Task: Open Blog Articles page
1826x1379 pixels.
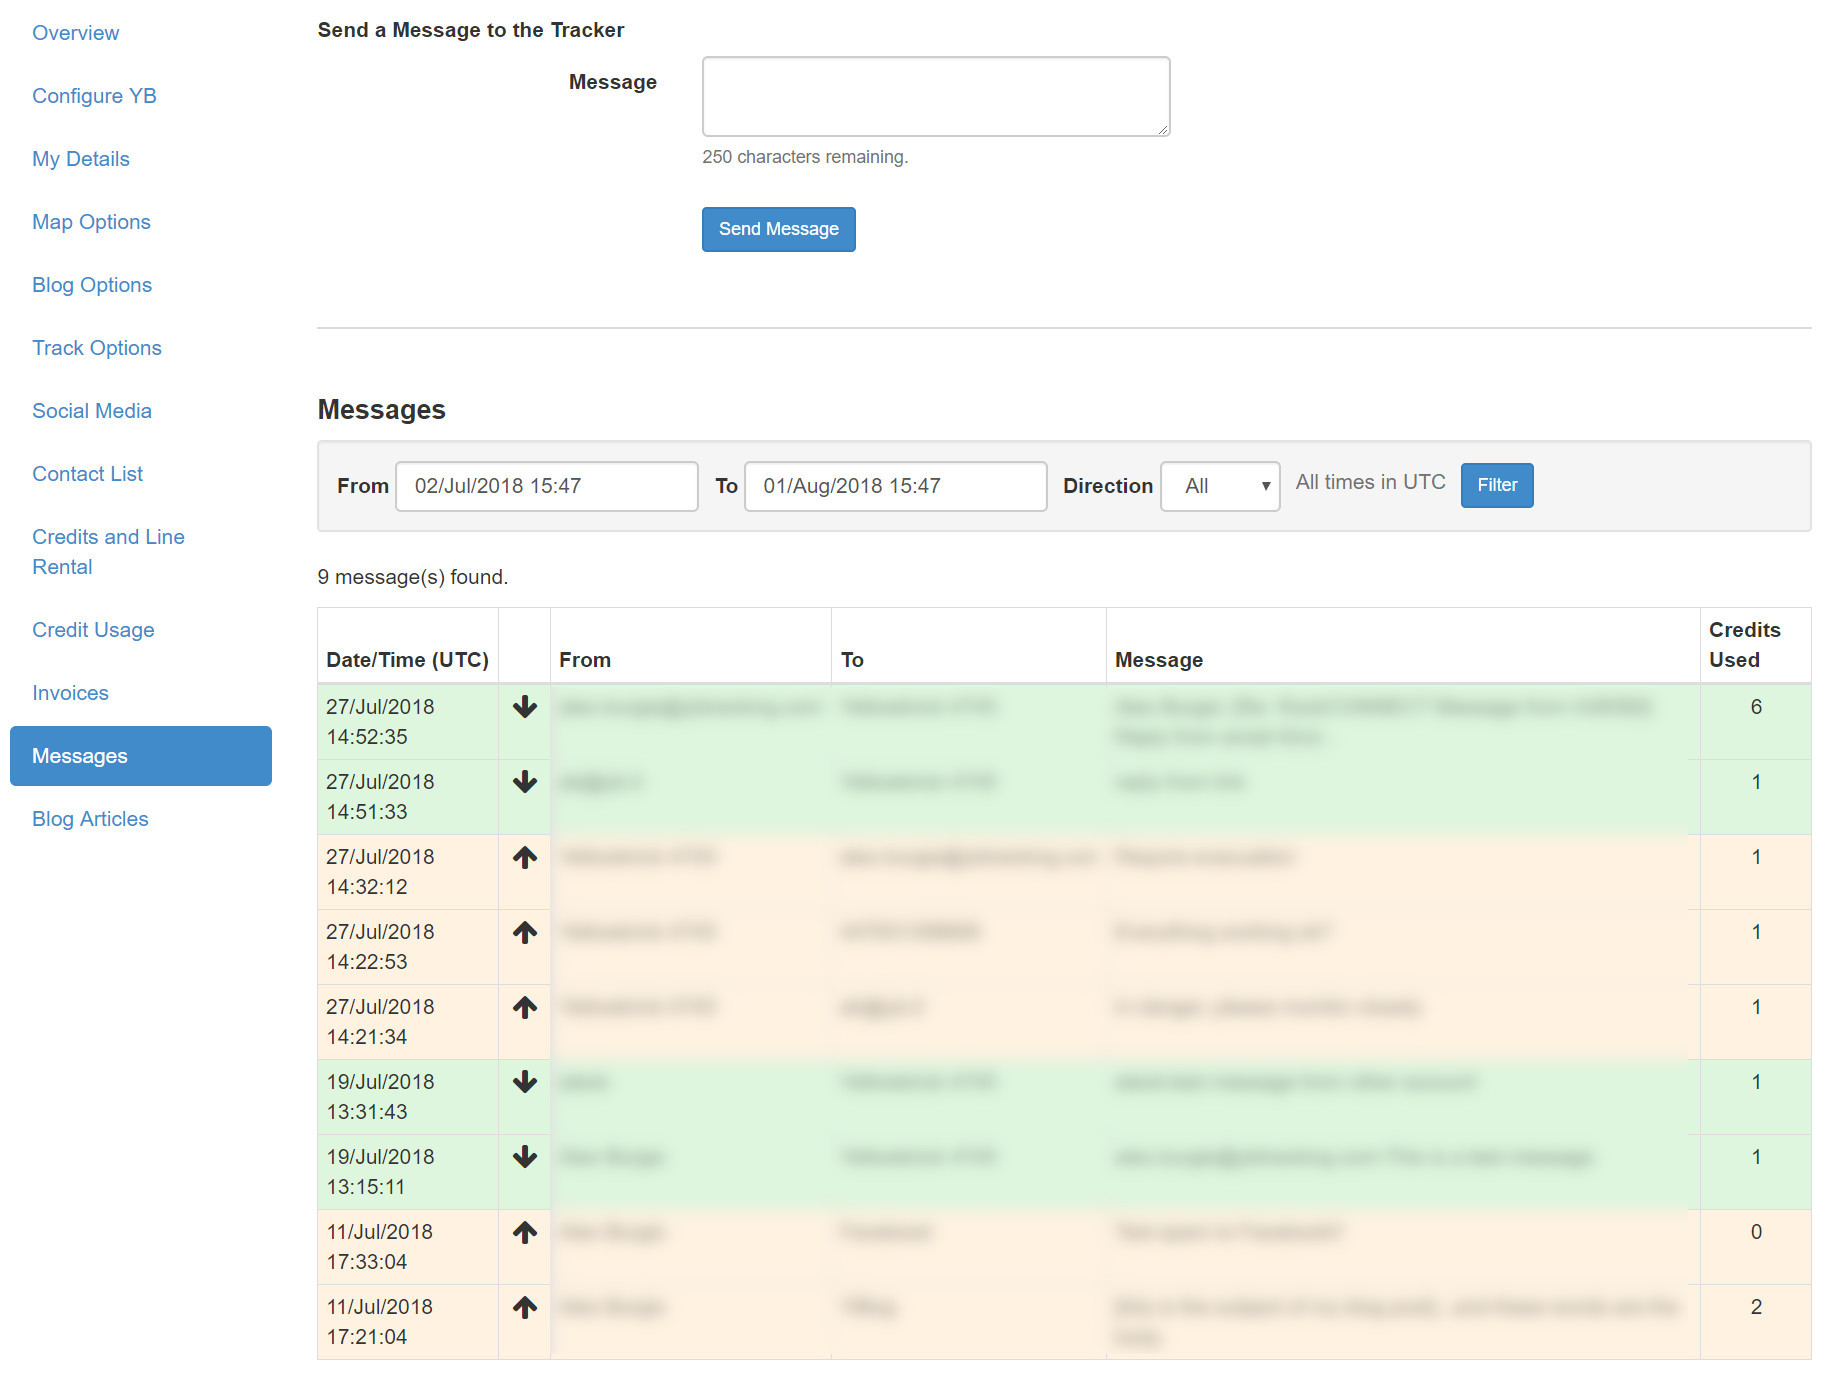Action: tap(90, 819)
